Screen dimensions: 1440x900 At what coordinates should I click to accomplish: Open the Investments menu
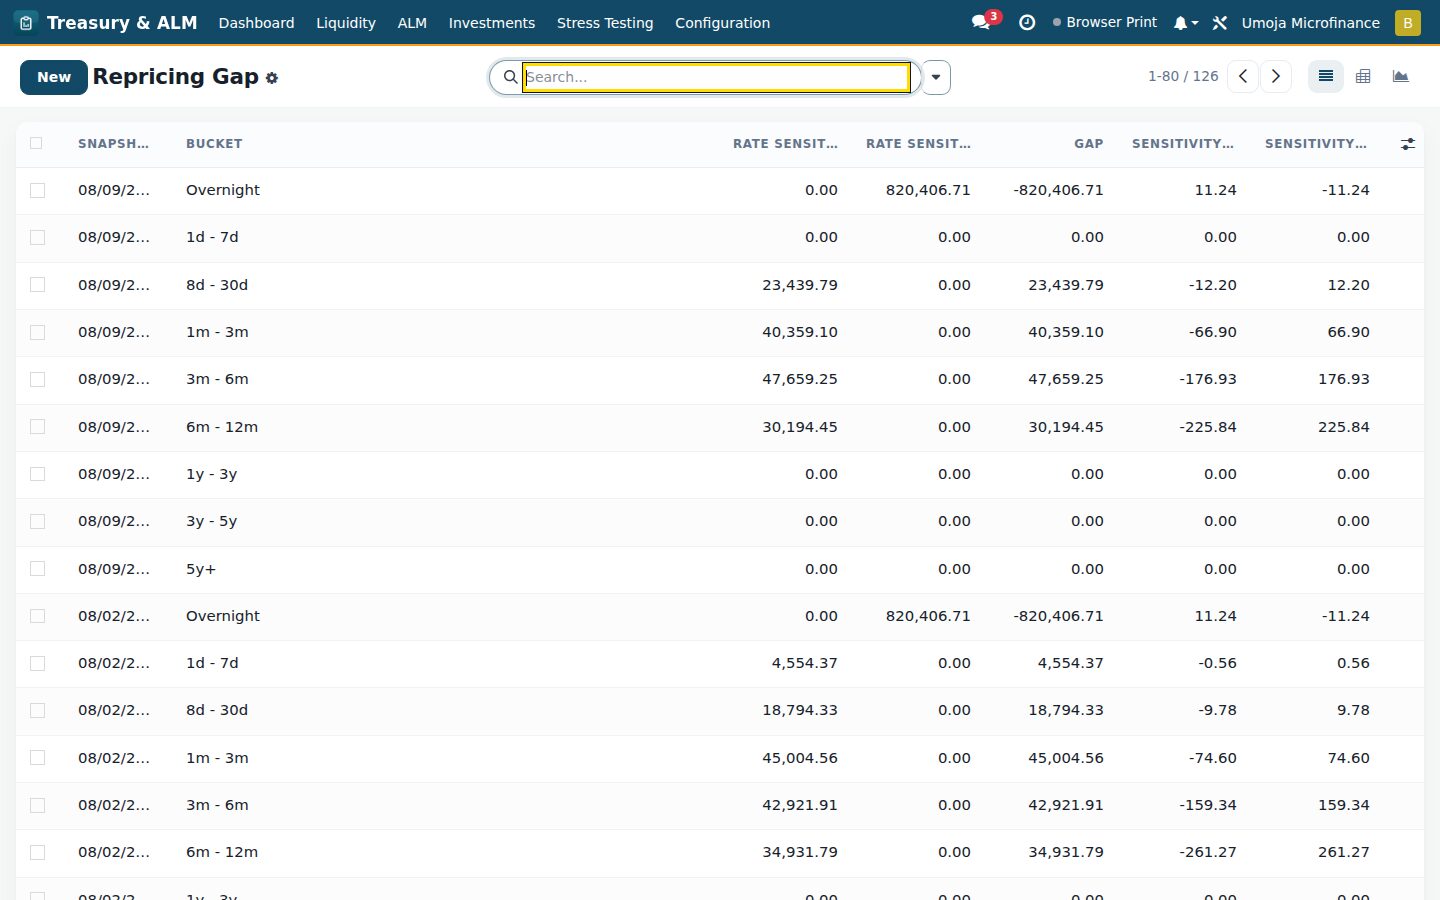tap(492, 22)
